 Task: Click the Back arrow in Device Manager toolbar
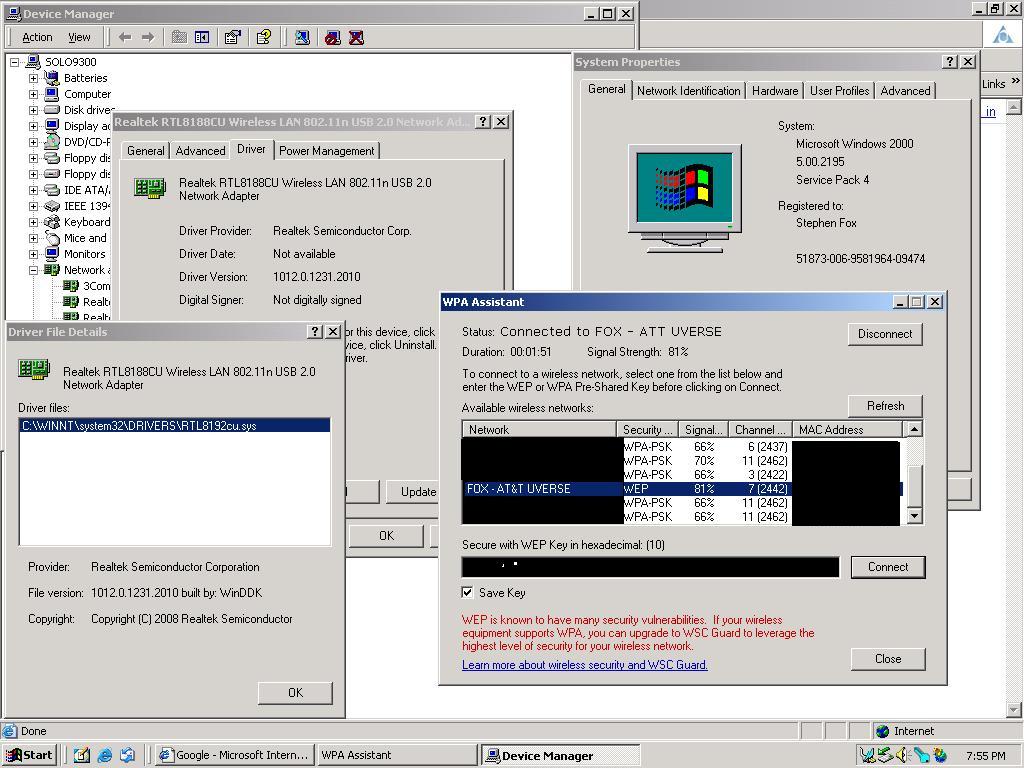click(x=125, y=37)
